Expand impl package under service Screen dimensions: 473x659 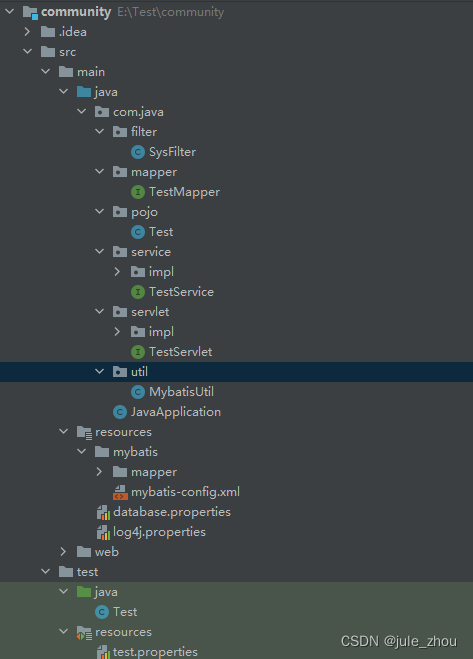pos(117,272)
